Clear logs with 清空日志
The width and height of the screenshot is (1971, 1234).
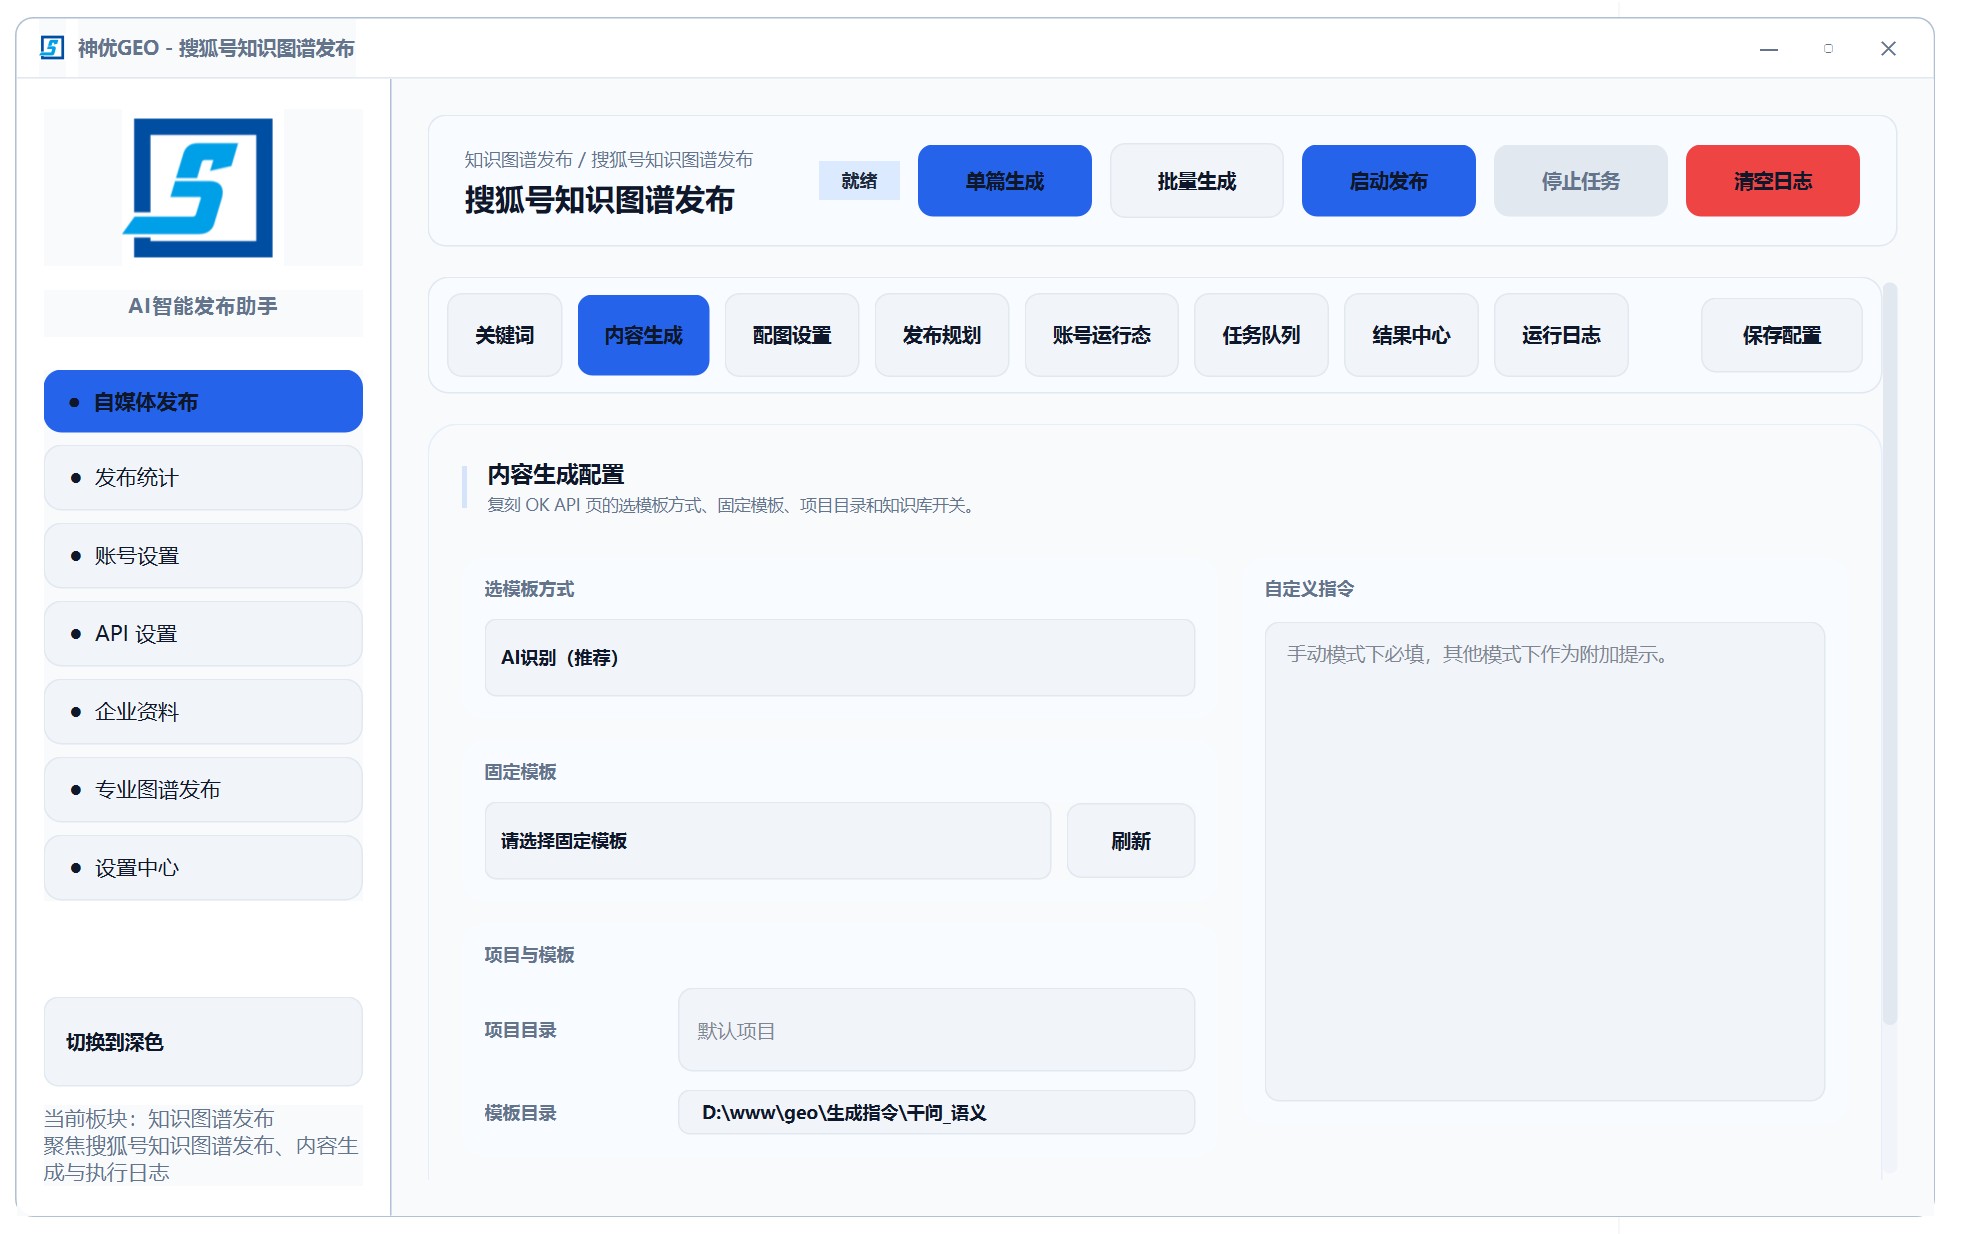tap(1772, 181)
